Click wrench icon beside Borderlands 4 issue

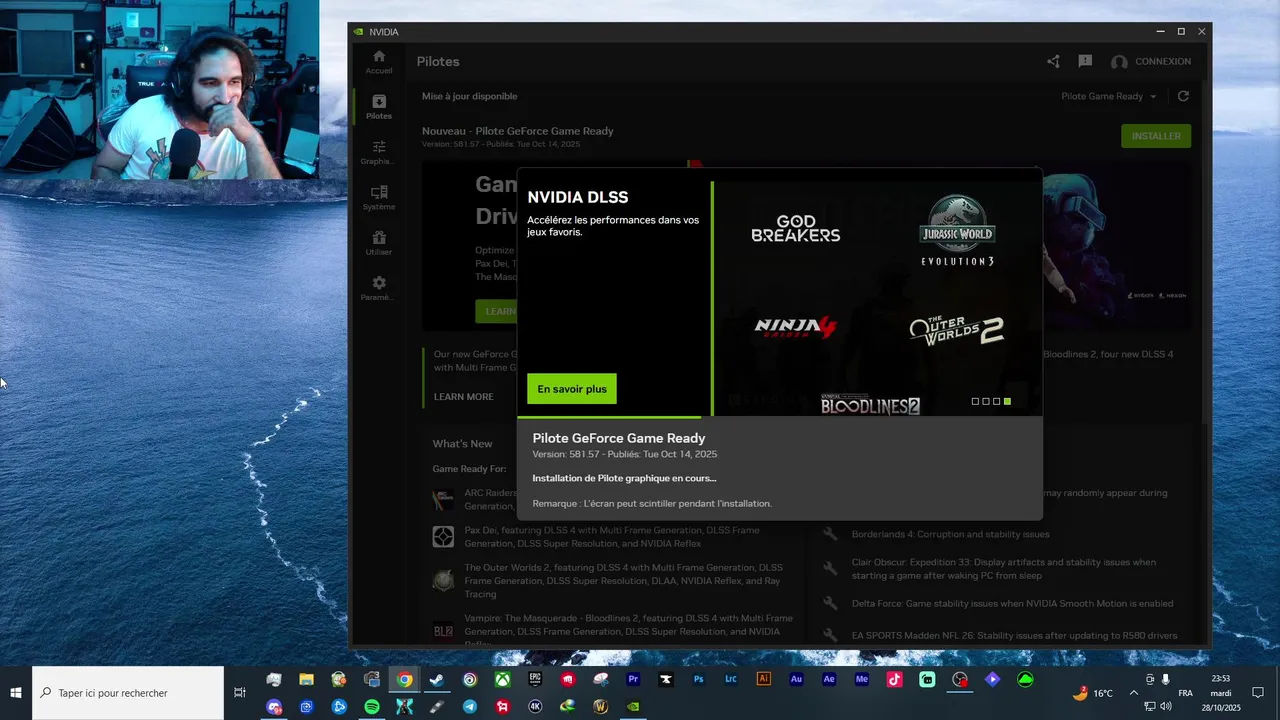click(829, 534)
